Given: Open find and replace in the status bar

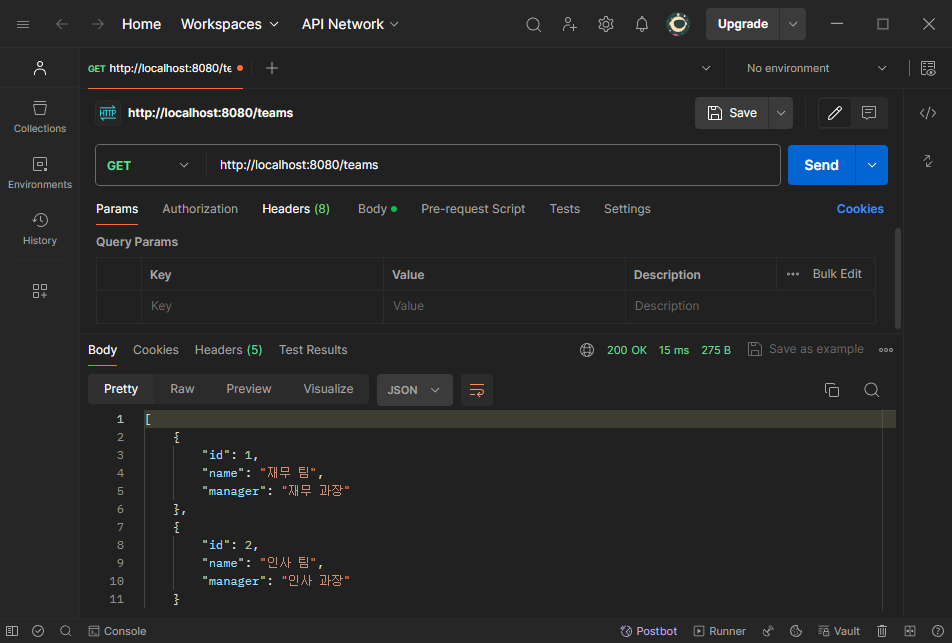Looking at the screenshot, I should [x=66, y=631].
